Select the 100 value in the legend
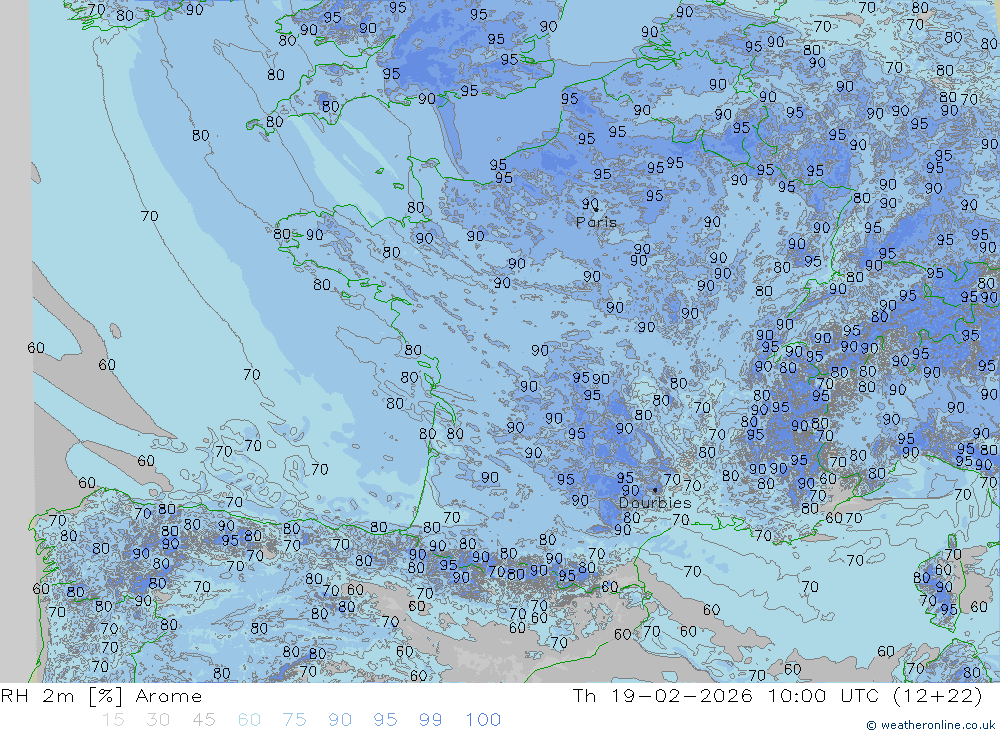Image resolution: width=1000 pixels, height=733 pixels. 483,720
